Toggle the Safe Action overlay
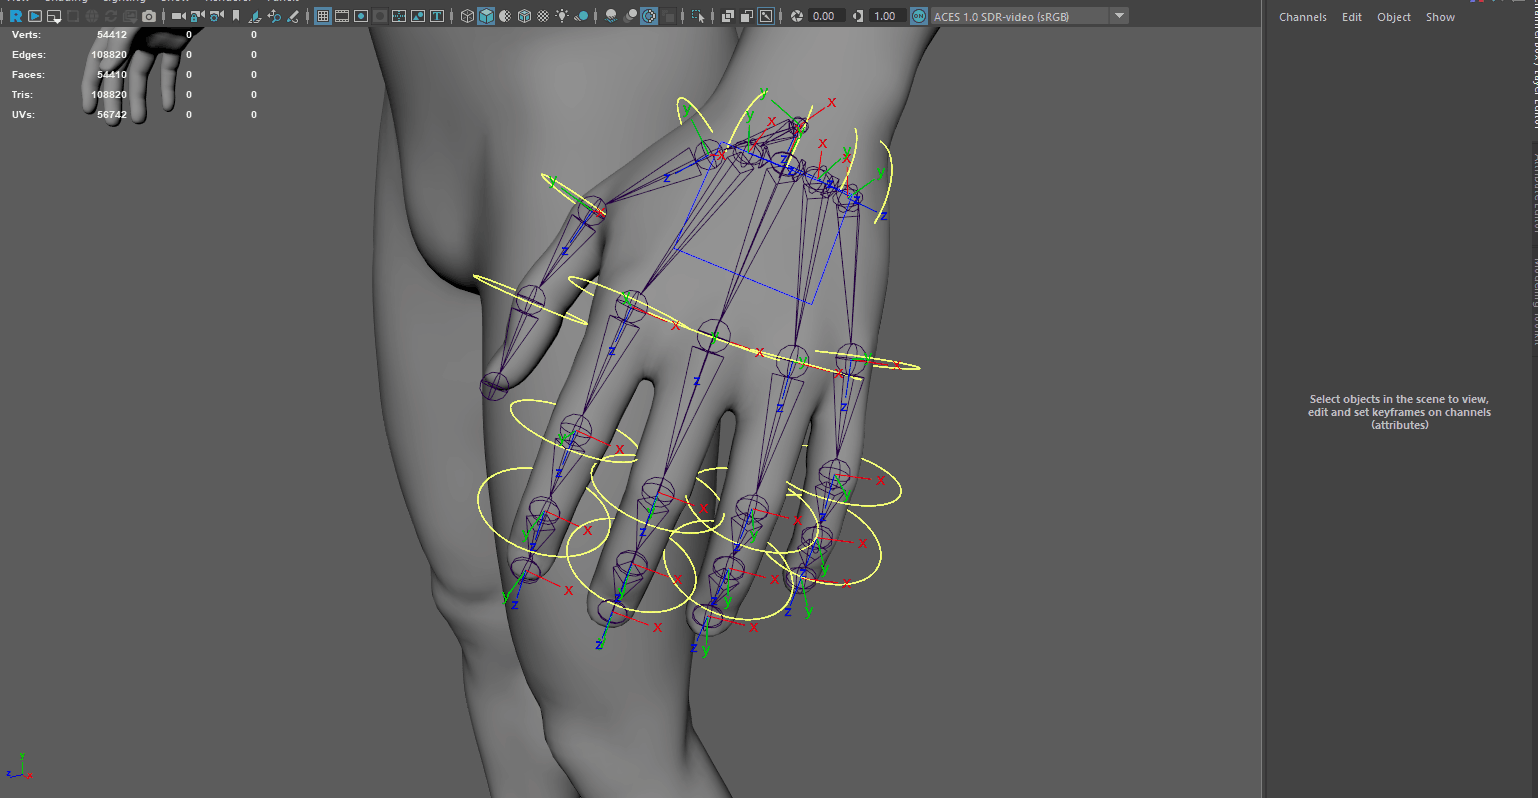1538x798 pixels. [418, 16]
